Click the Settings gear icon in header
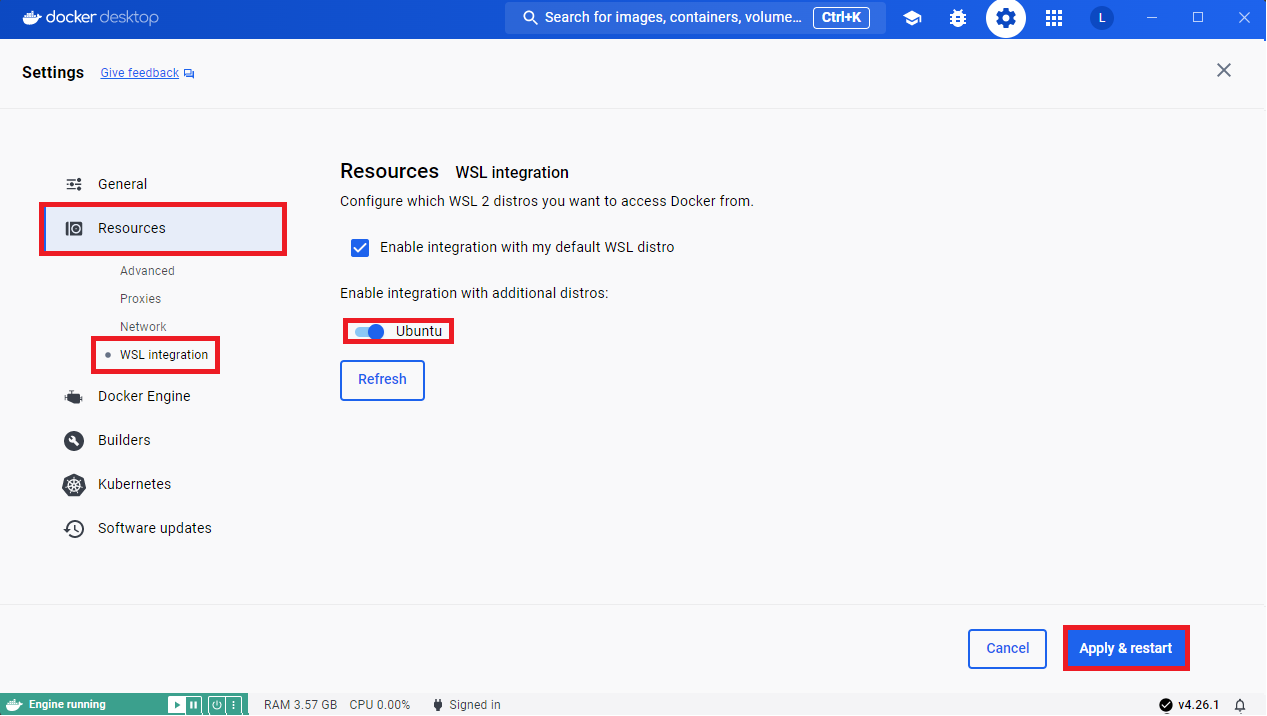This screenshot has height=716, width=1267. tap(1006, 18)
